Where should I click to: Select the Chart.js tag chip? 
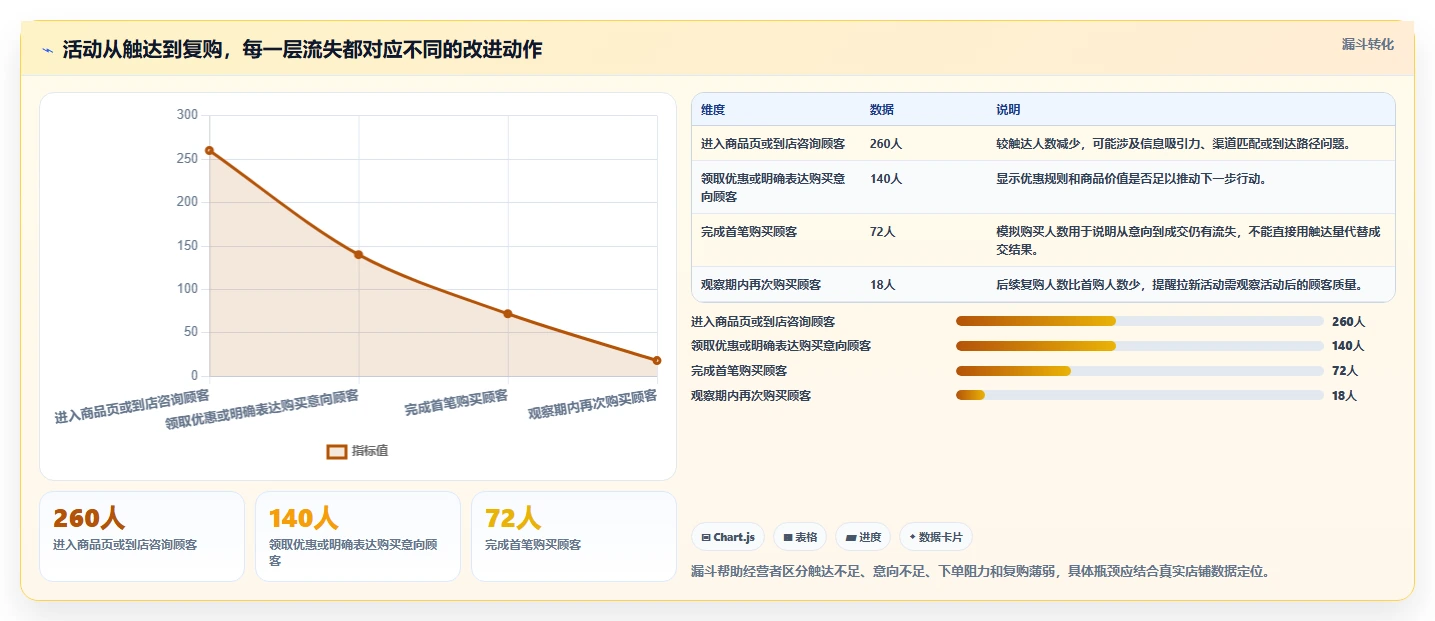point(728,537)
